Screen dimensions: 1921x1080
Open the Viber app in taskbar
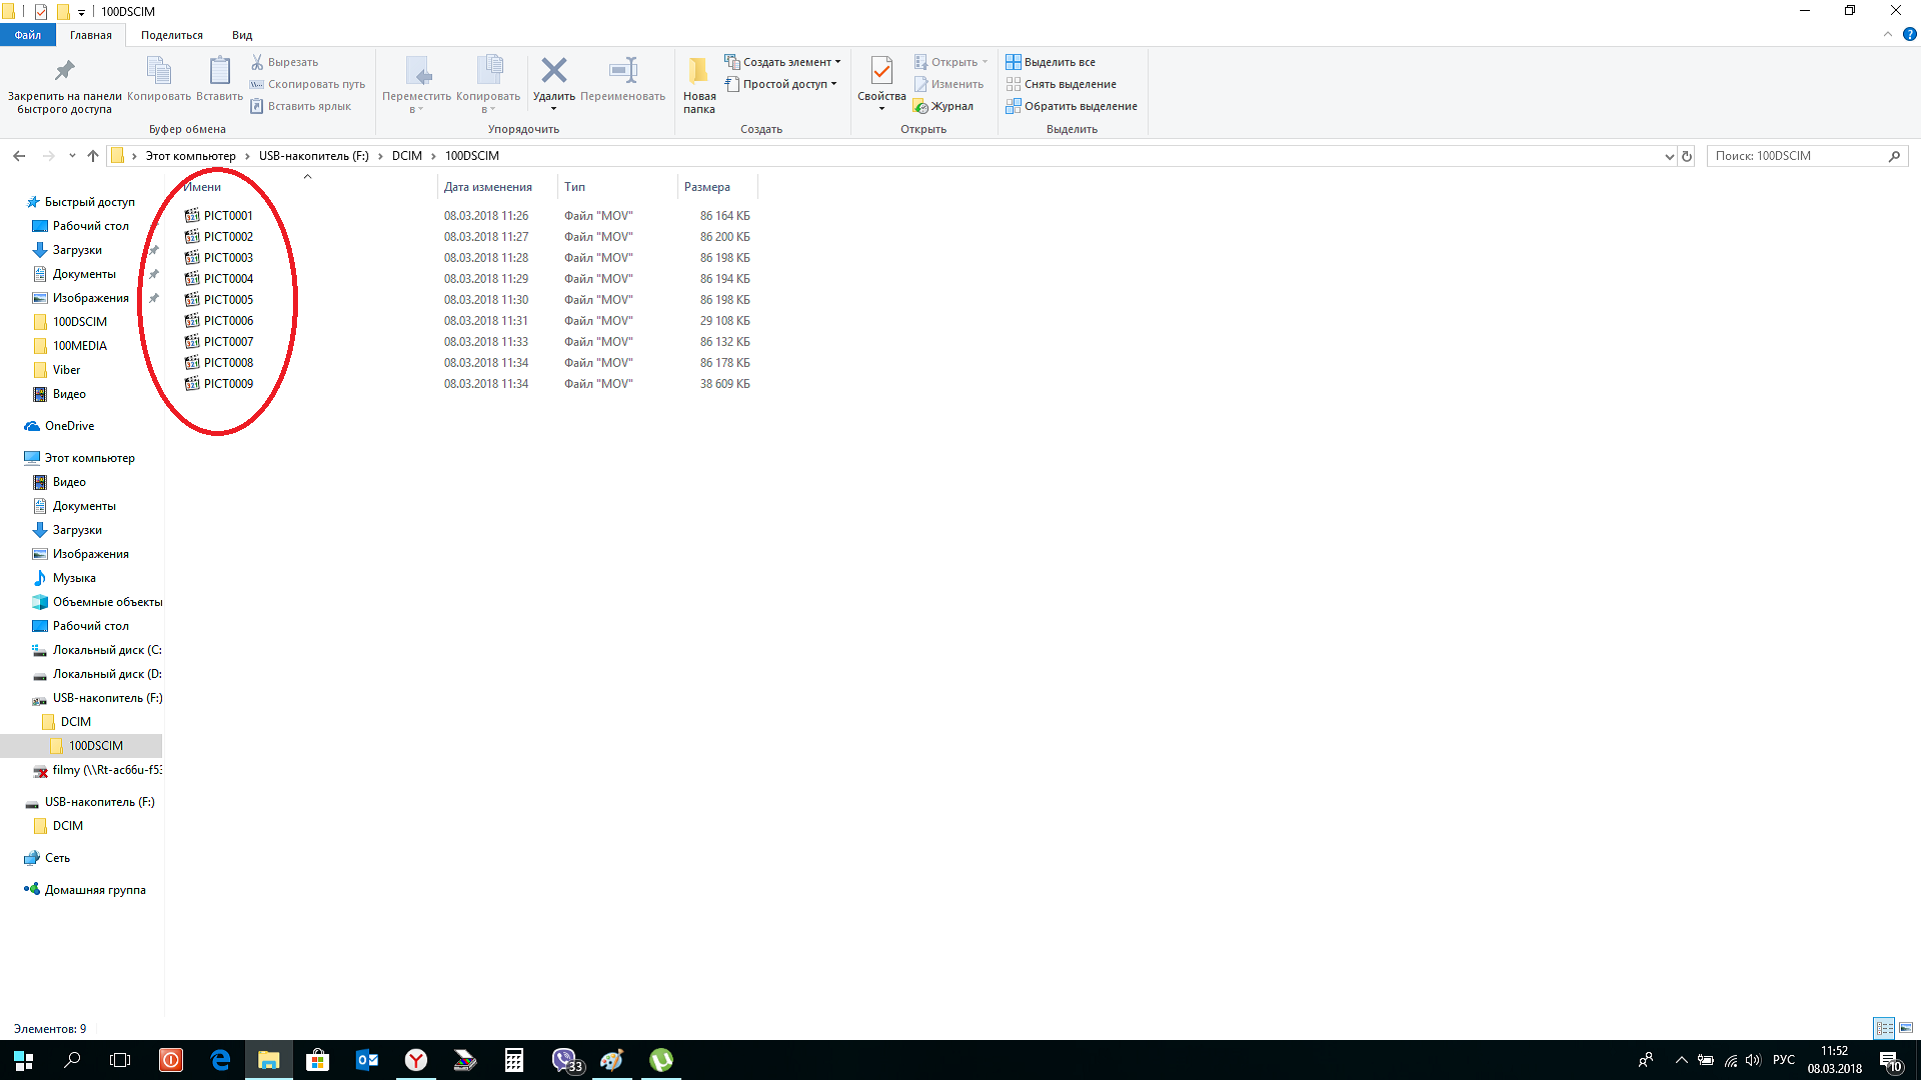pyautogui.click(x=565, y=1060)
